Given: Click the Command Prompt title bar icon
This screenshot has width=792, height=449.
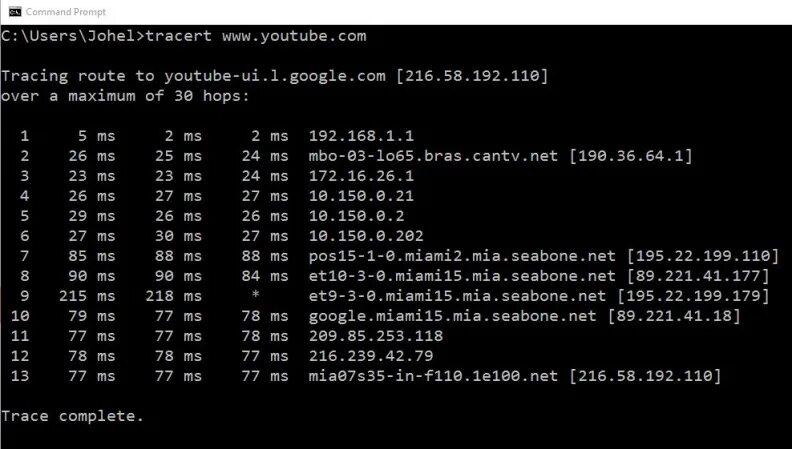Looking at the screenshot, I should click(x=15, y=12).
